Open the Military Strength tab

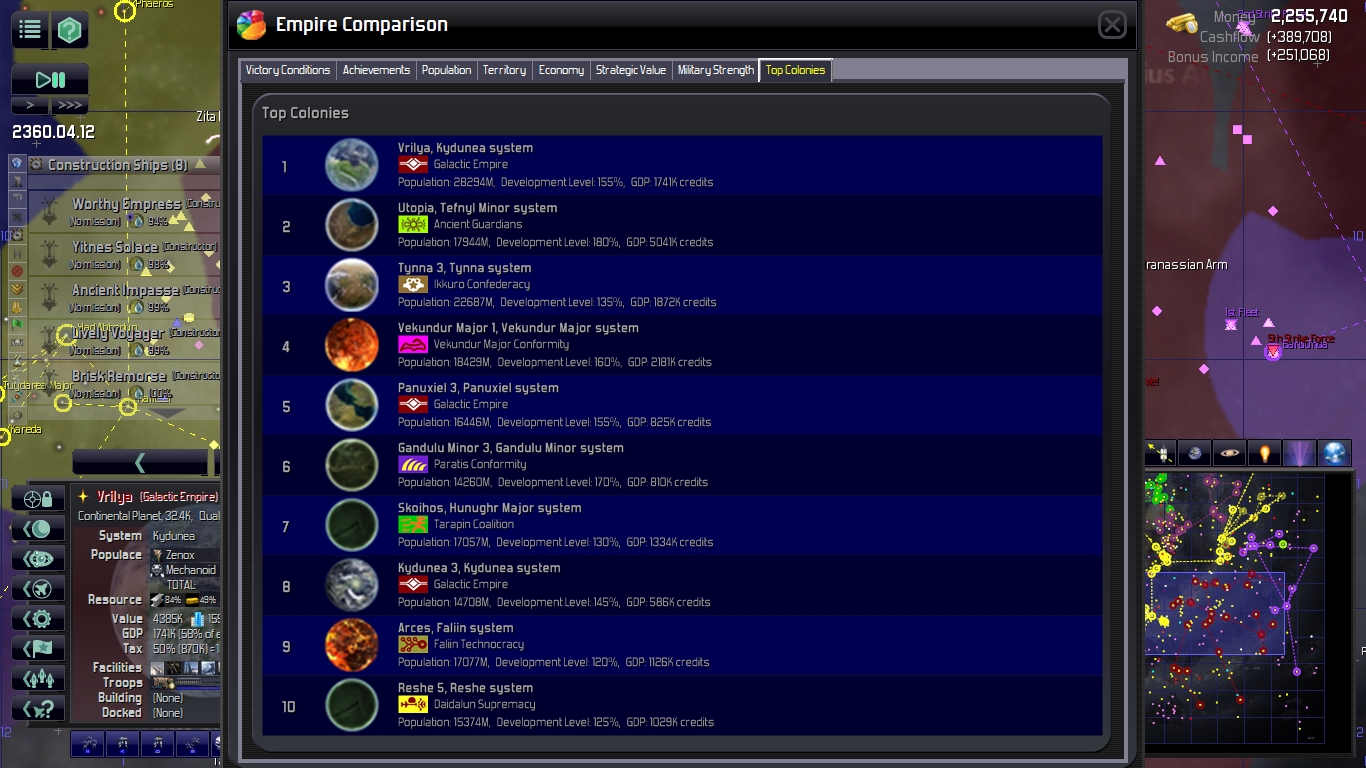point(716,70)
